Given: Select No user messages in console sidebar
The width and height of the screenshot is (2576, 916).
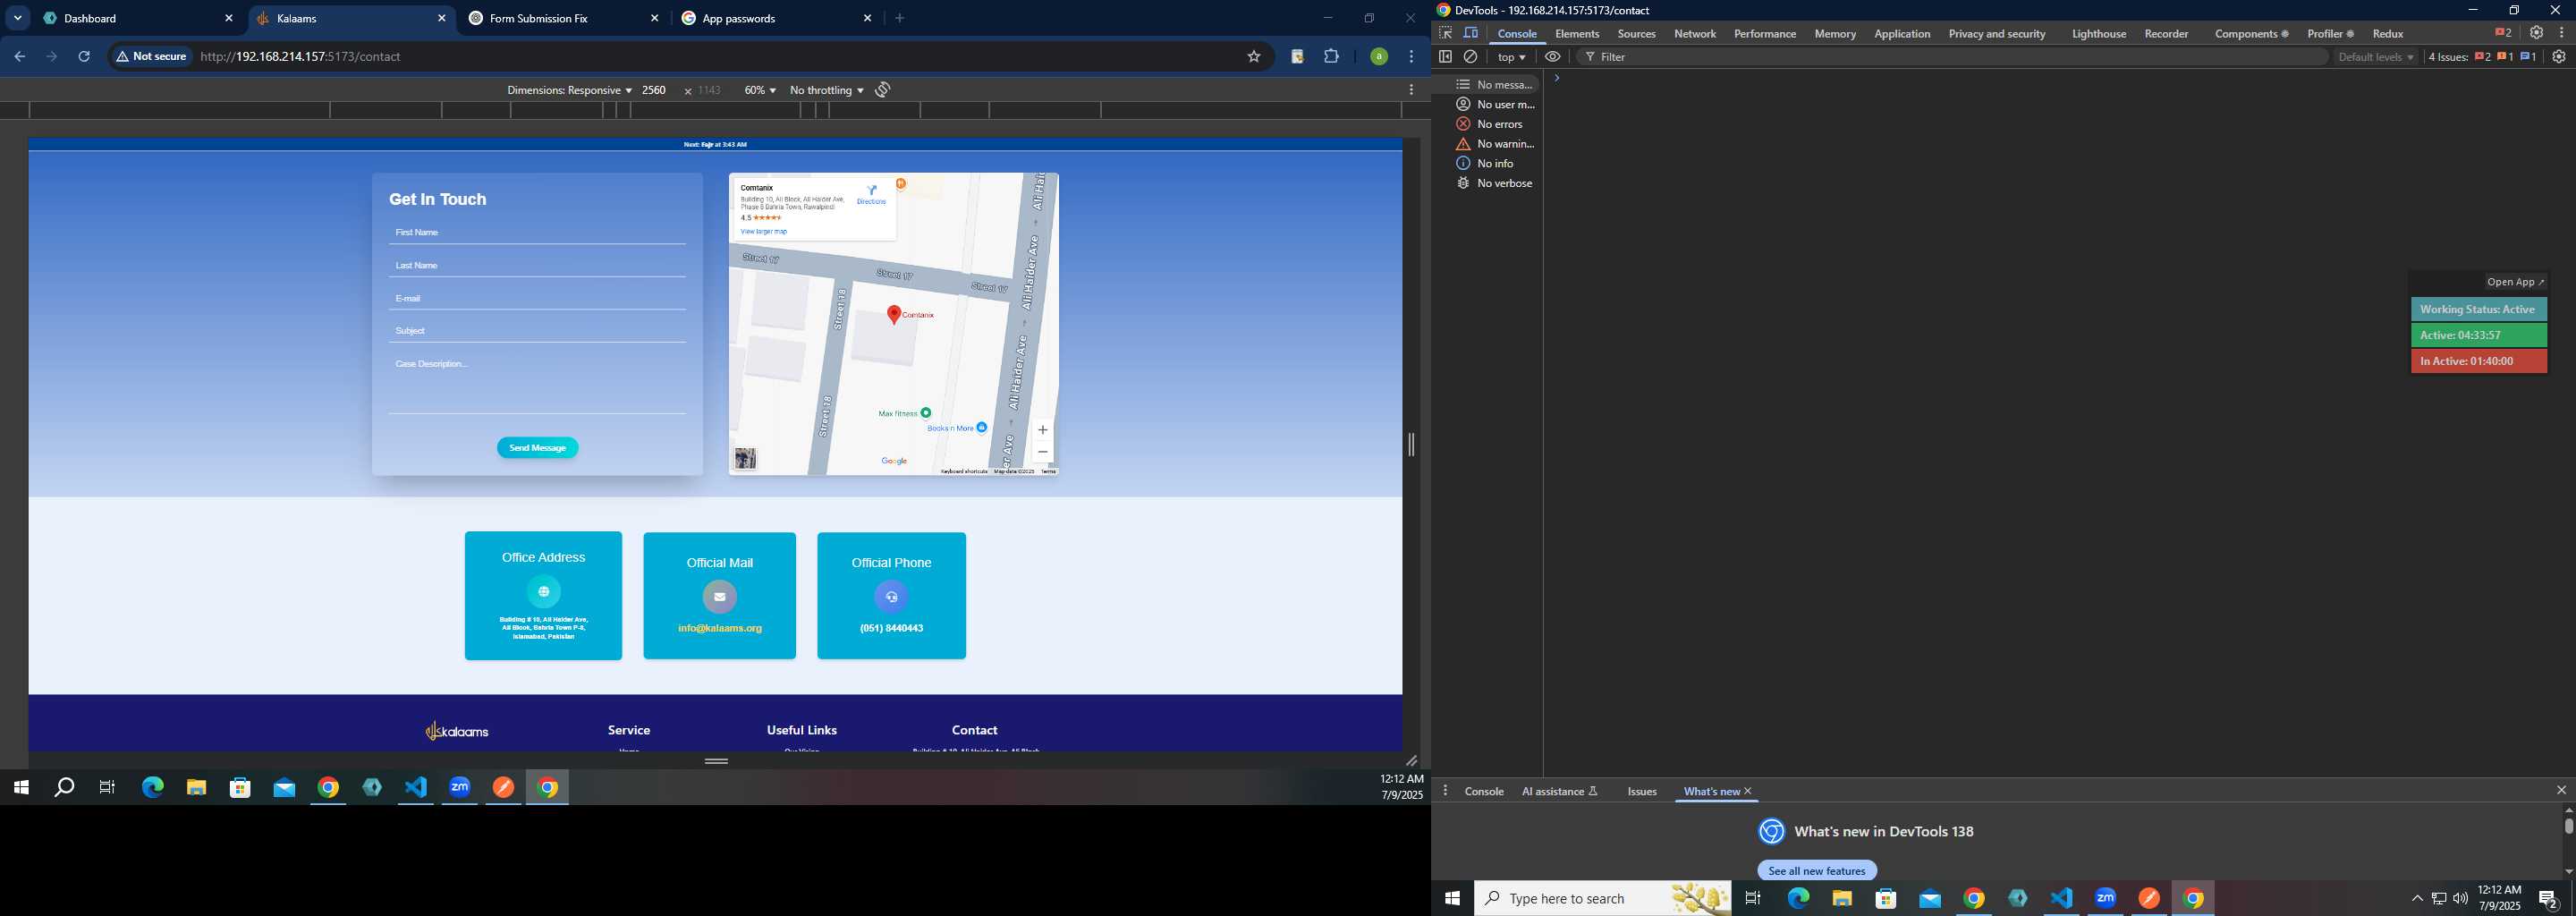Looking at the screenshot, I should 1495,104.
